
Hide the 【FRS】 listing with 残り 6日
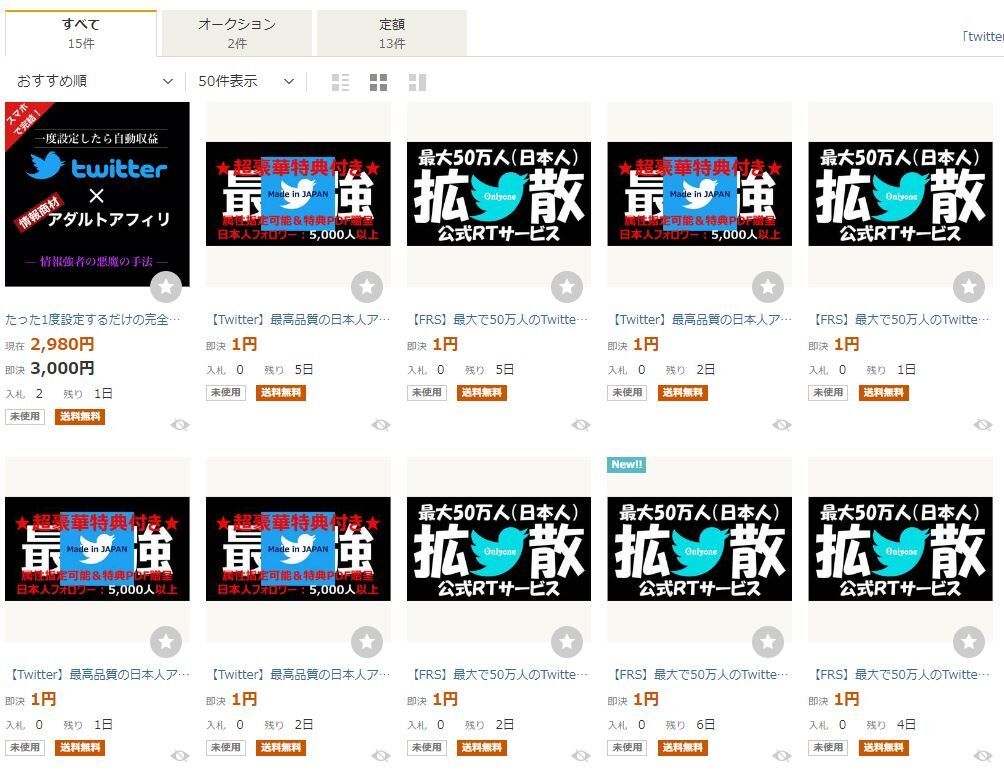pos(782,756)
